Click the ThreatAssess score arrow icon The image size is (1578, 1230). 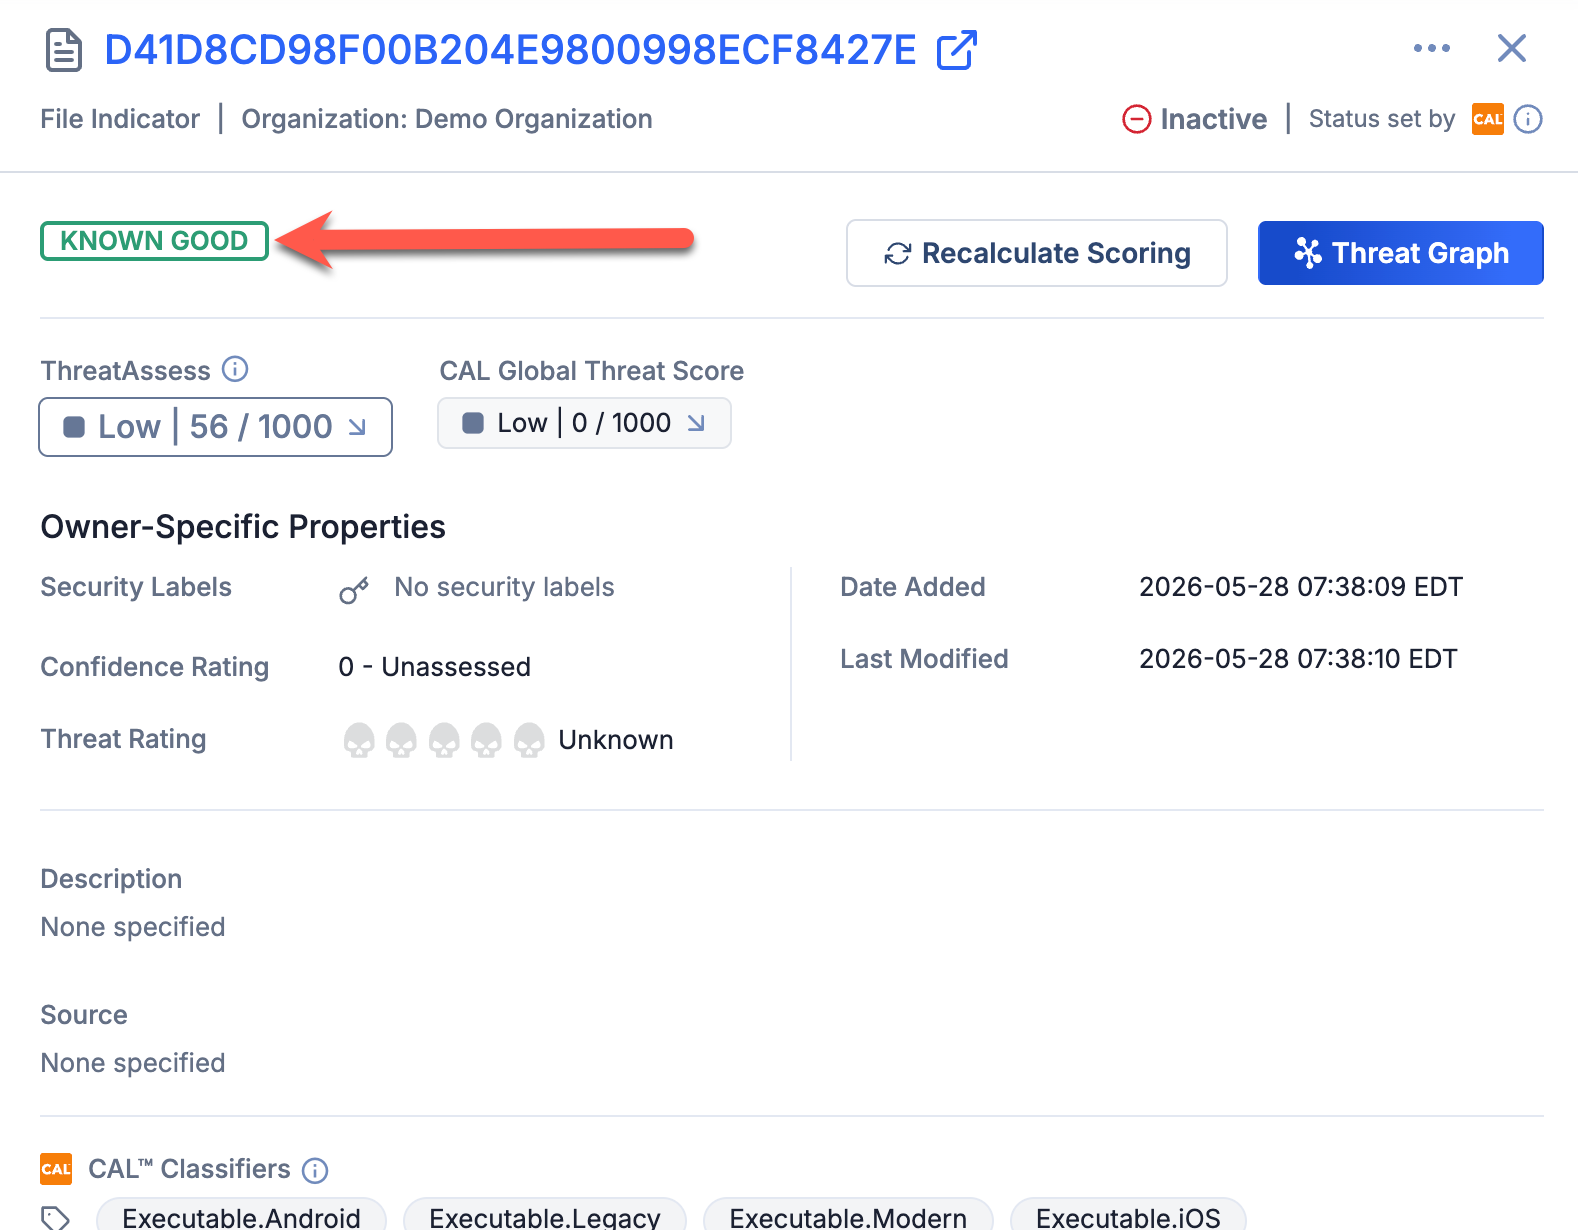pos(357,427)
